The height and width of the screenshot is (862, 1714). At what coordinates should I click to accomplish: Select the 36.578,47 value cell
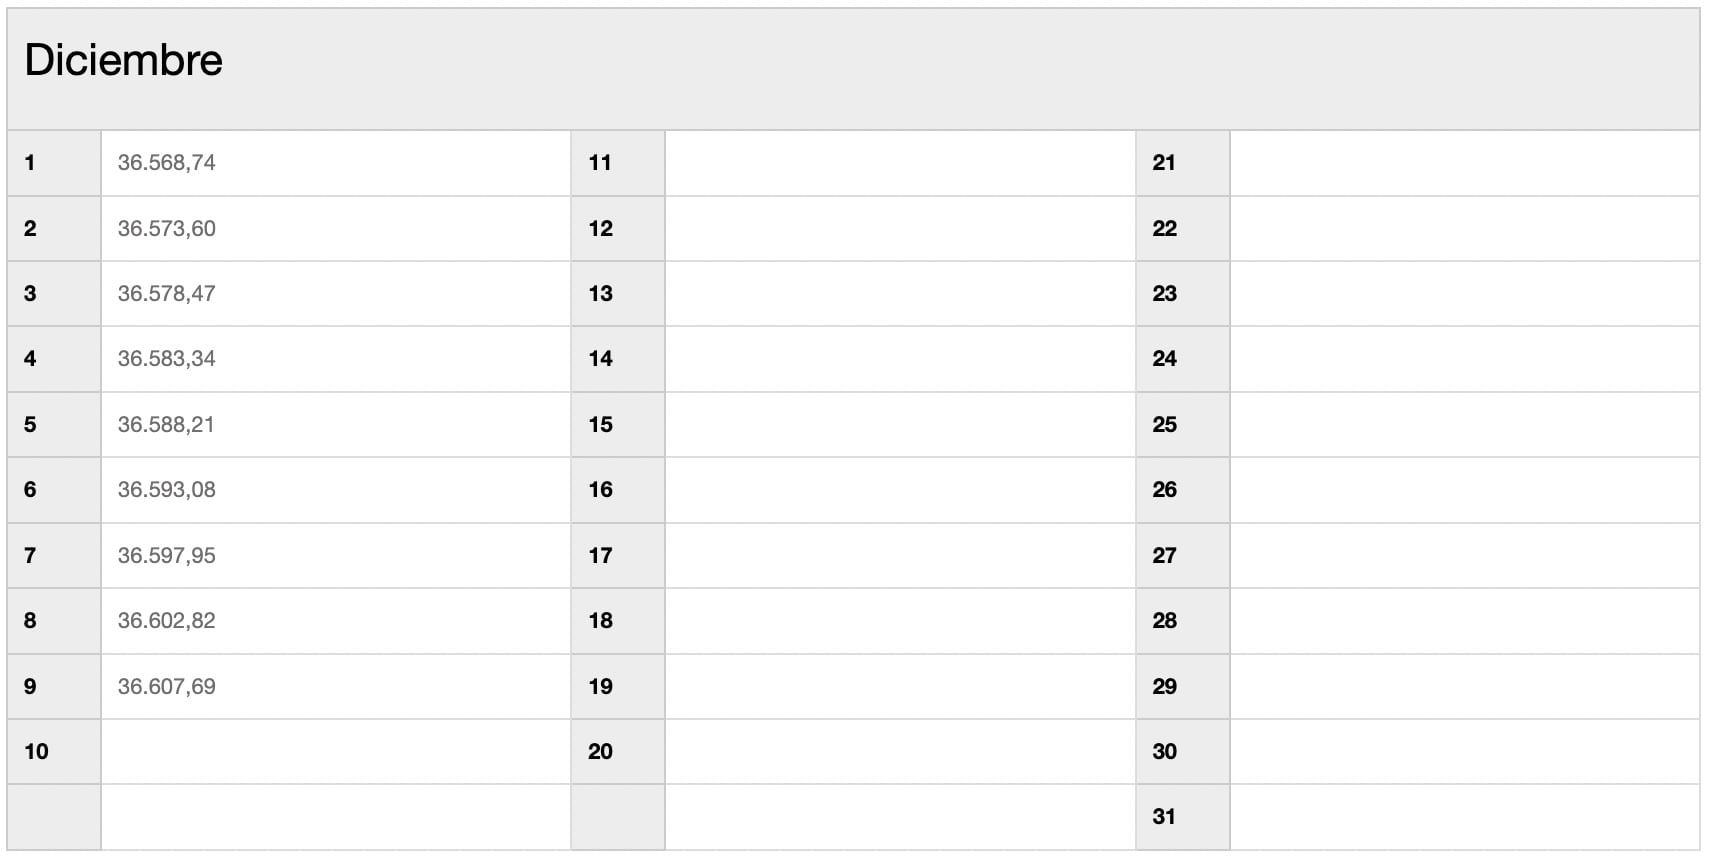(166, 294)
